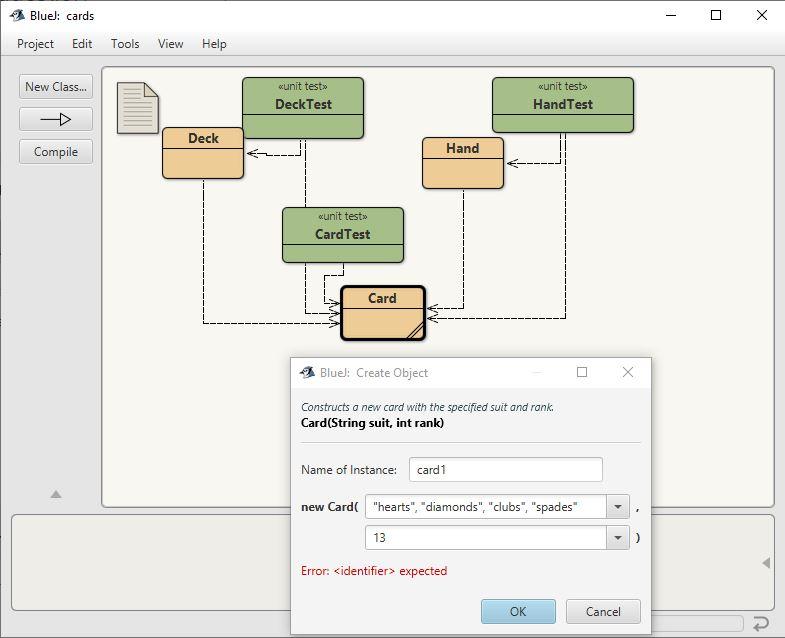Viewport: 785px width, 638px height.
Task: Open the Edit menu
Action: click(x=82, y=44)
